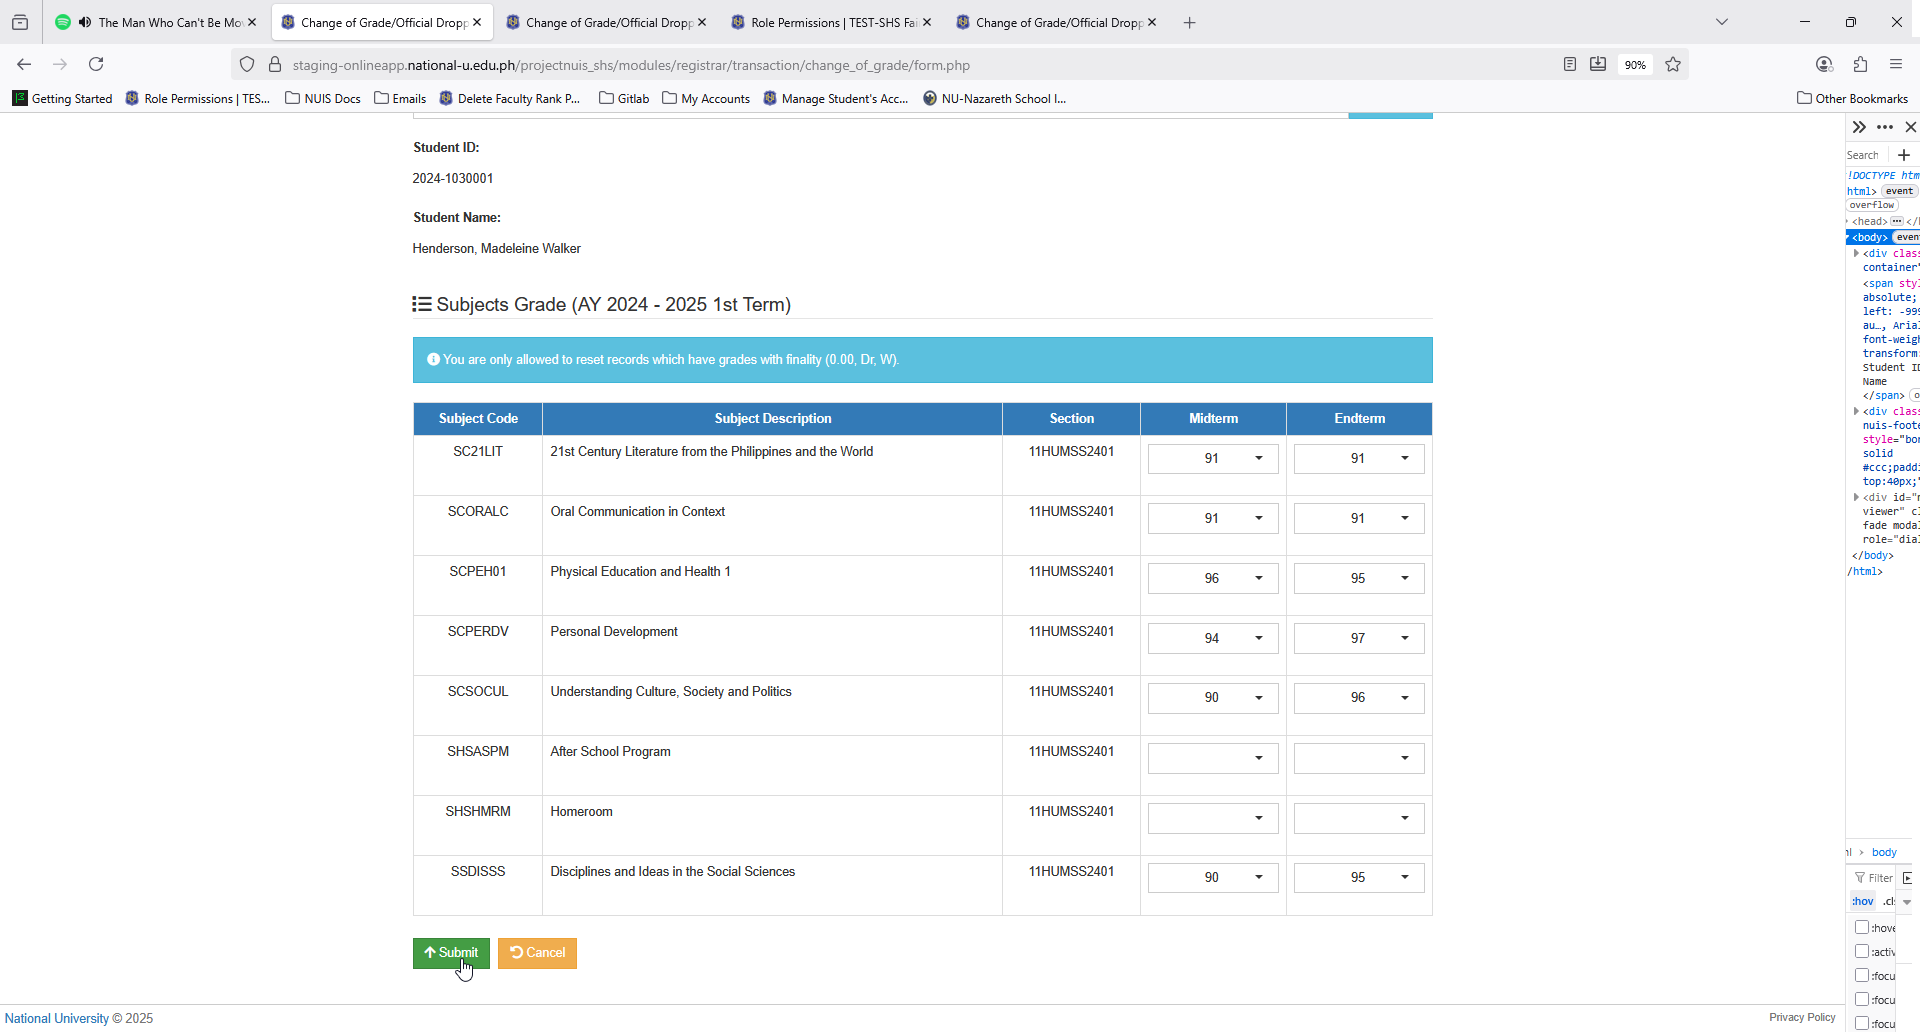Open Manage Student's Acc bookmark
This screenshot has height=1032, width=1920.
836,98
